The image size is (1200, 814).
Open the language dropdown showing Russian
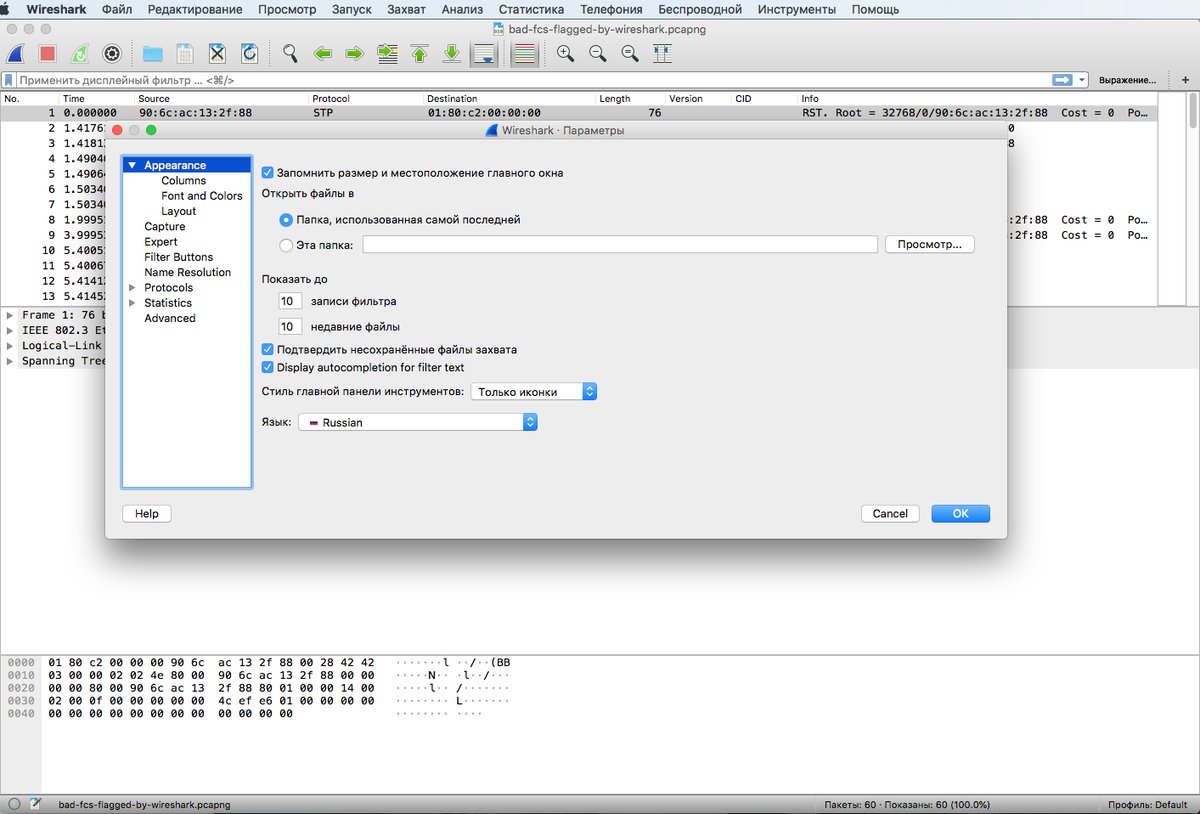(418, 422)
